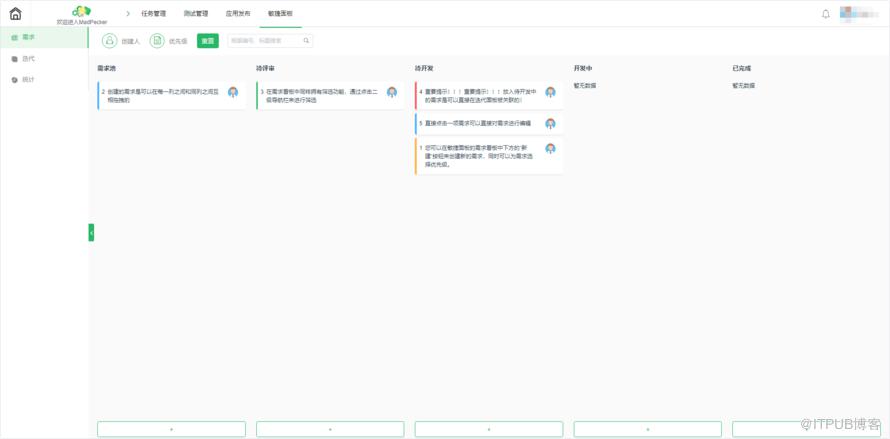Click the 待评审 column header

(x=265, y=68)
